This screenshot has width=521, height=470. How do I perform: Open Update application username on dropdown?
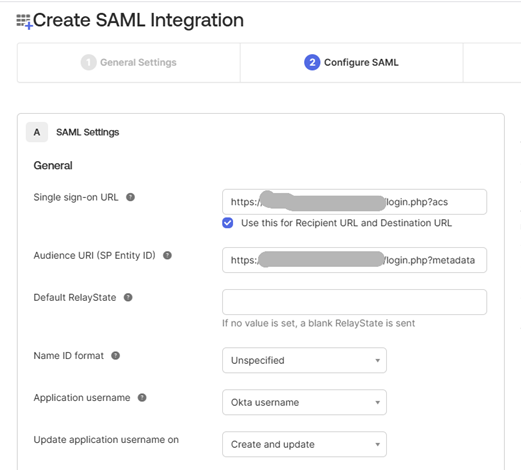point(304,444)
